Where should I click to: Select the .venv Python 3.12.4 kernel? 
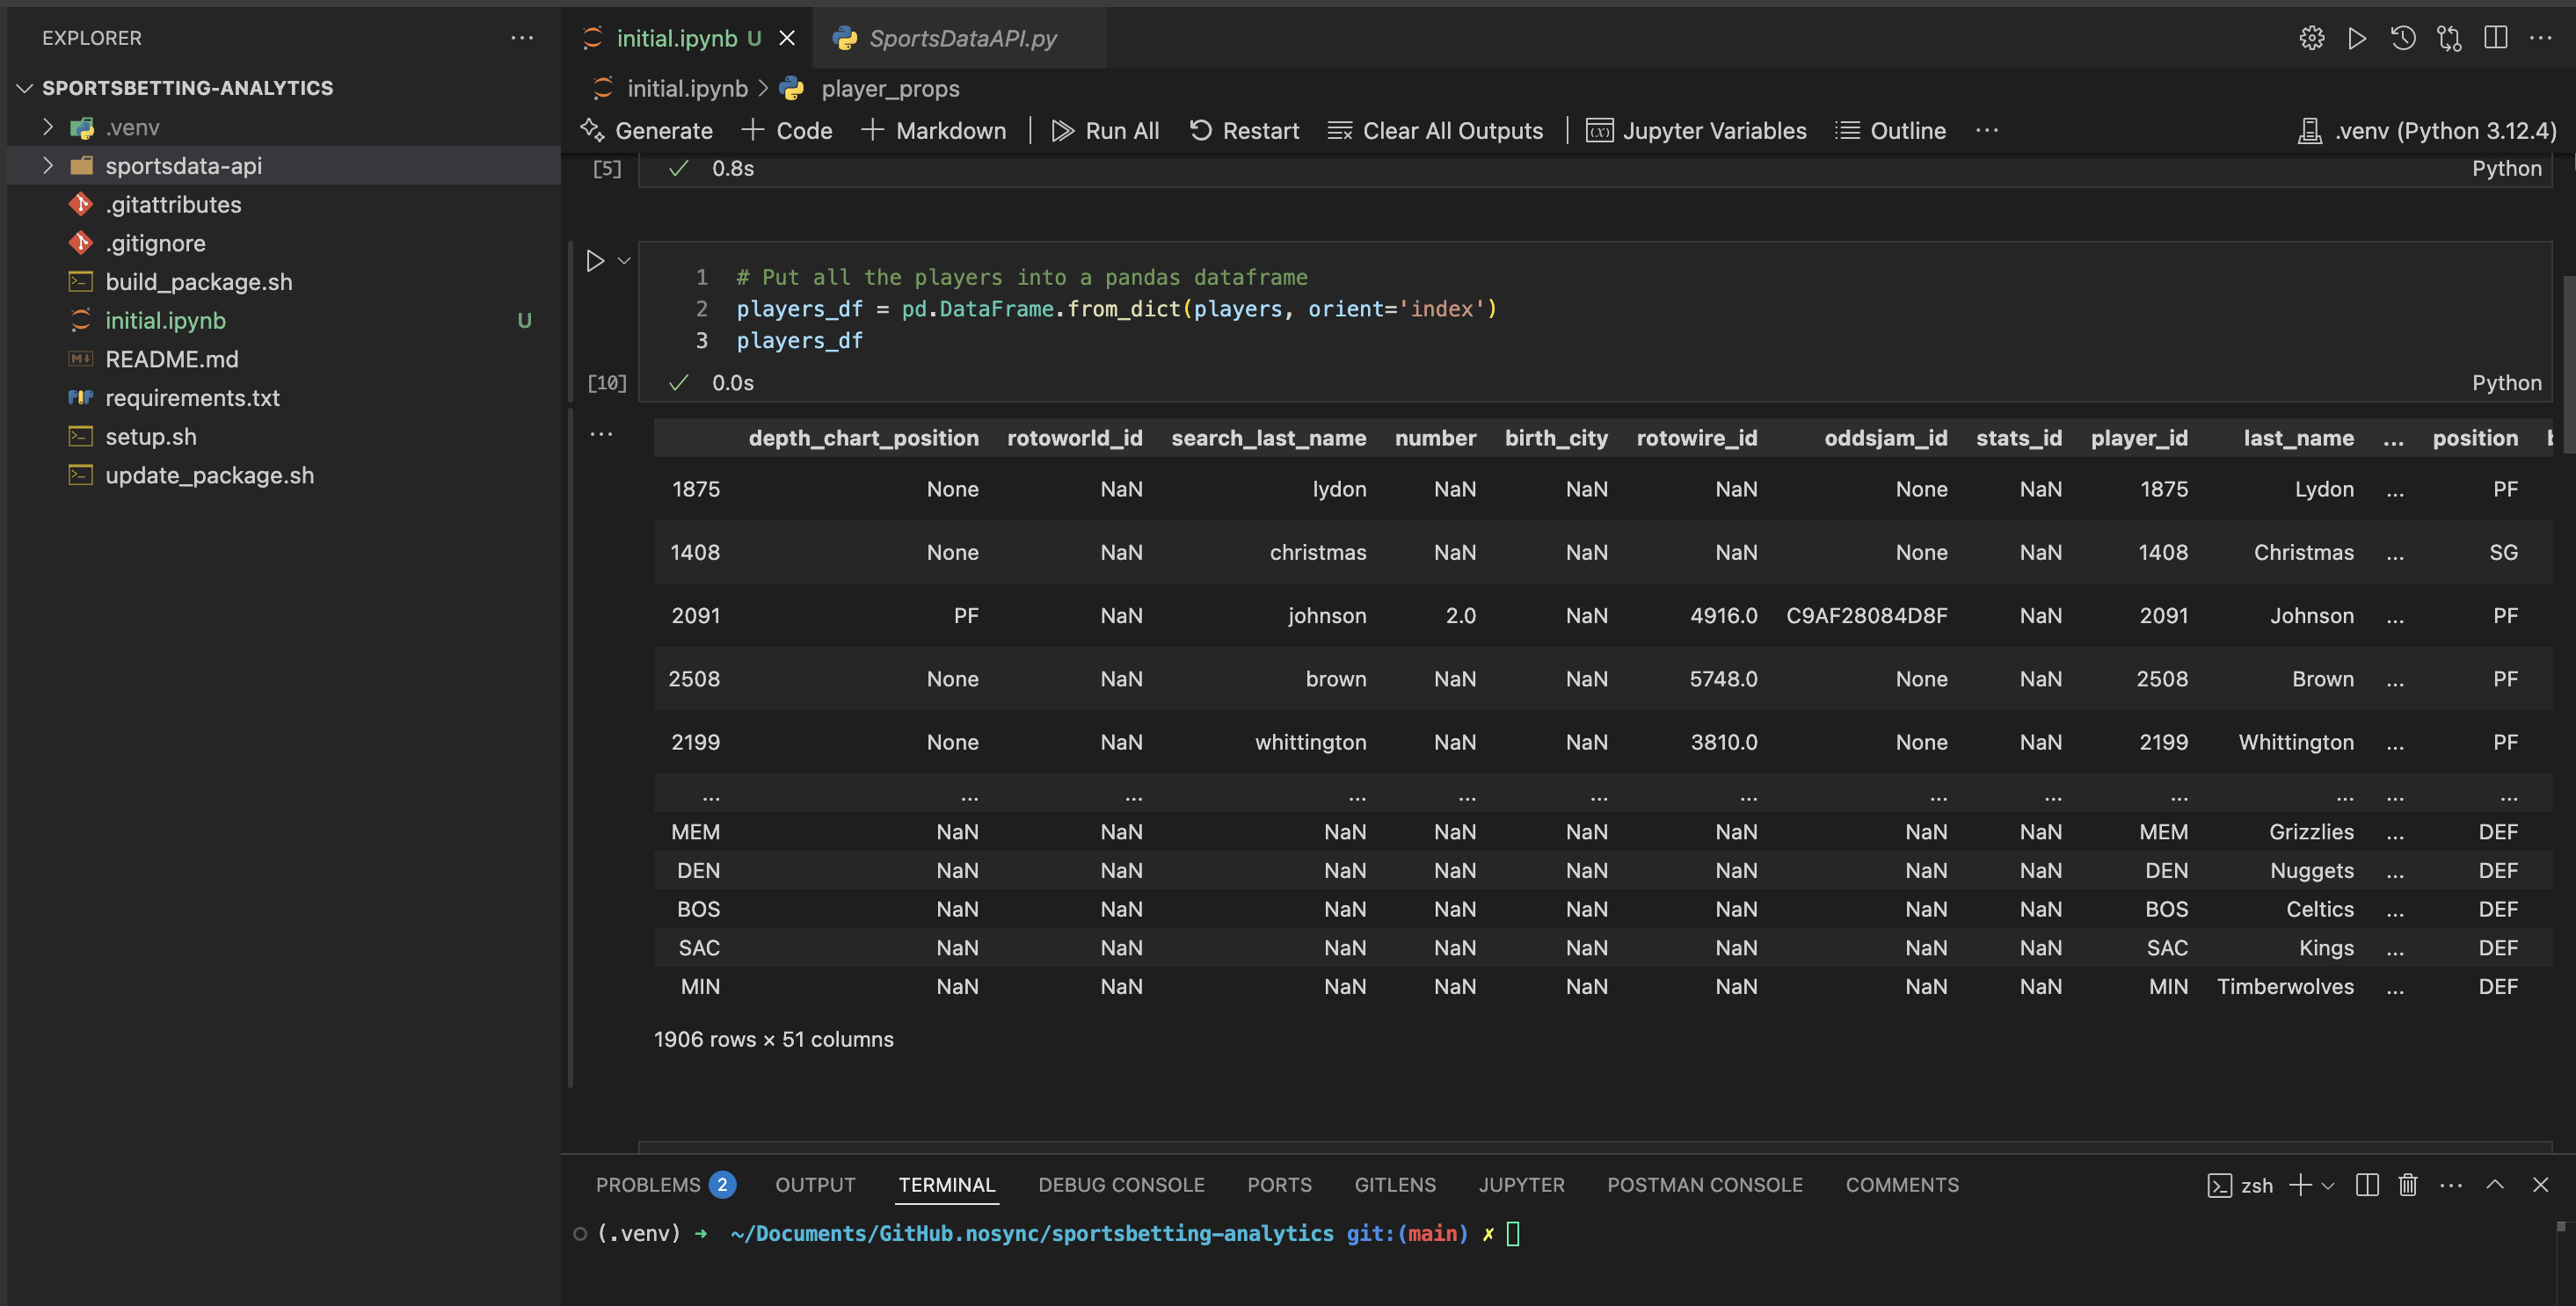tap(2426, 131)
